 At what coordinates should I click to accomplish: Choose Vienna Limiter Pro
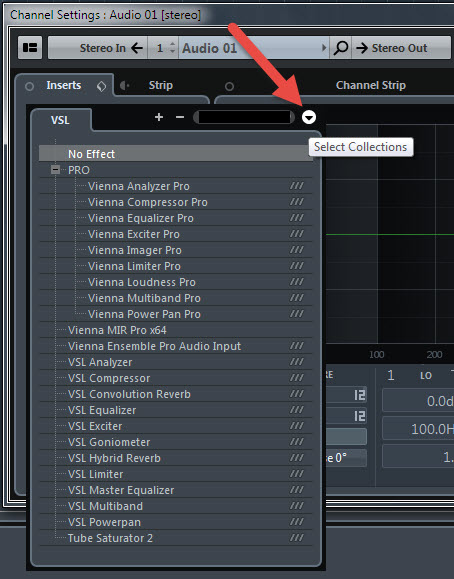(x=176, y=266)
